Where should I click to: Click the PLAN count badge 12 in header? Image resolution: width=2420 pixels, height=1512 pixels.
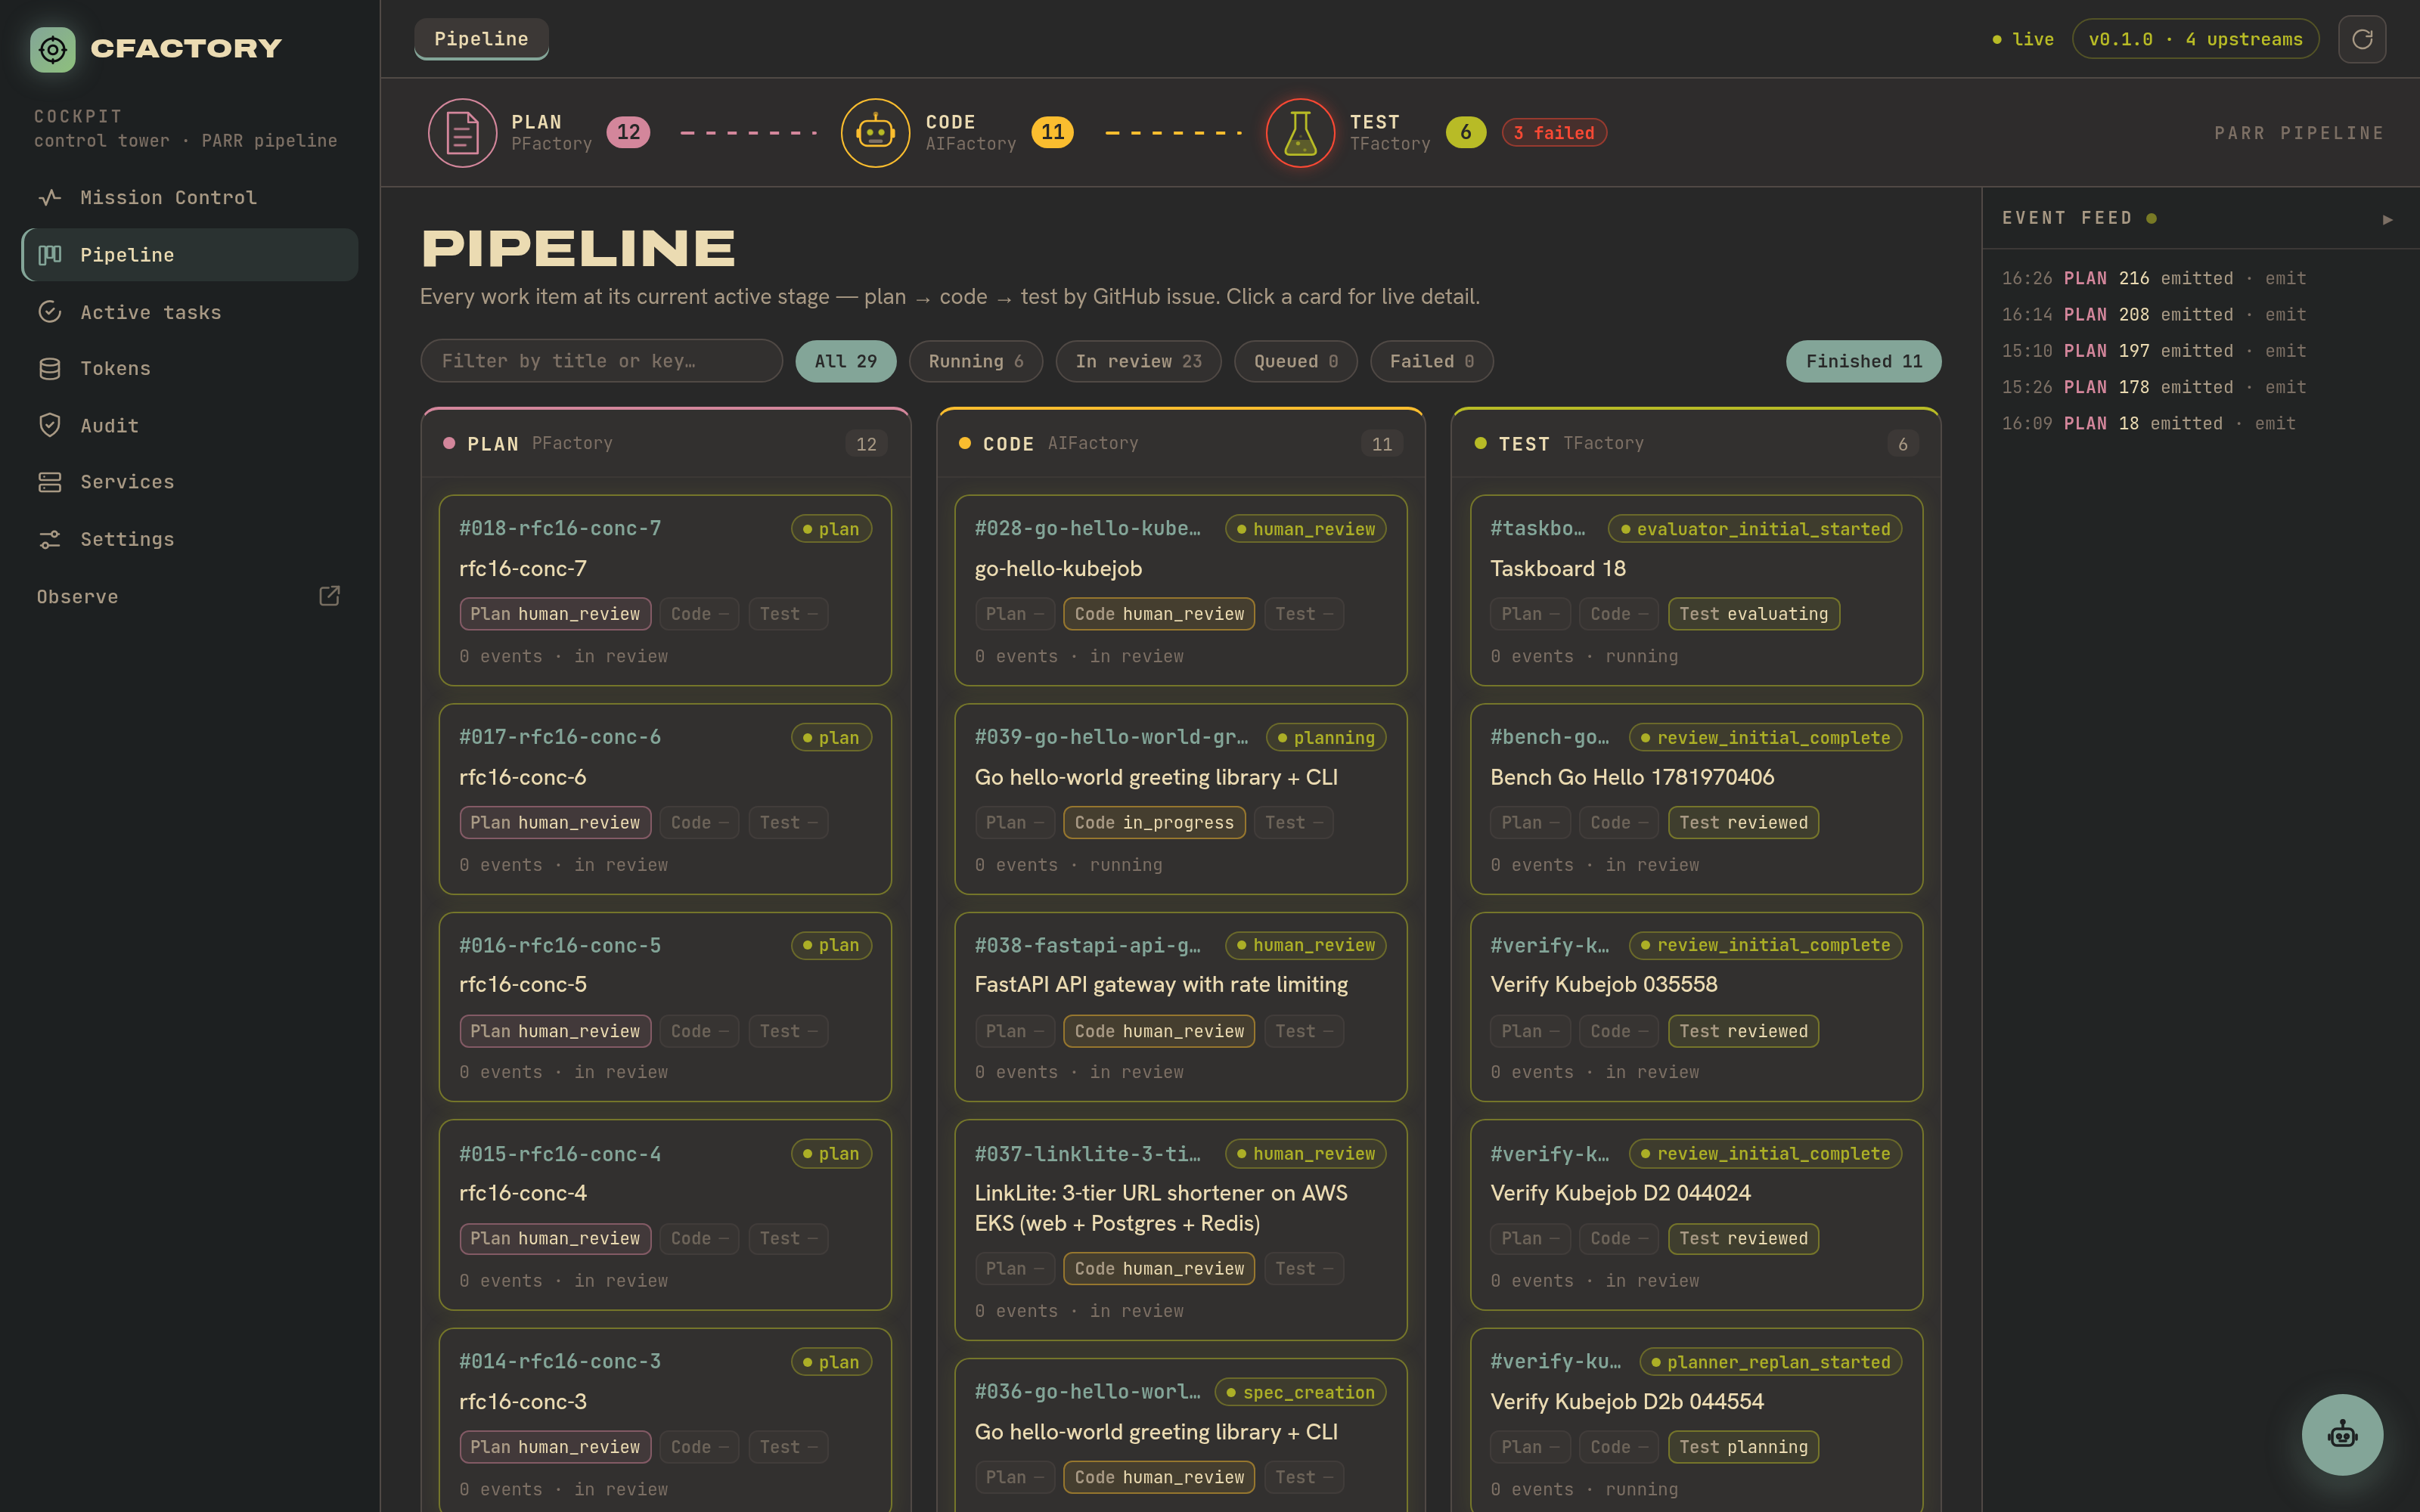point(628,132)
